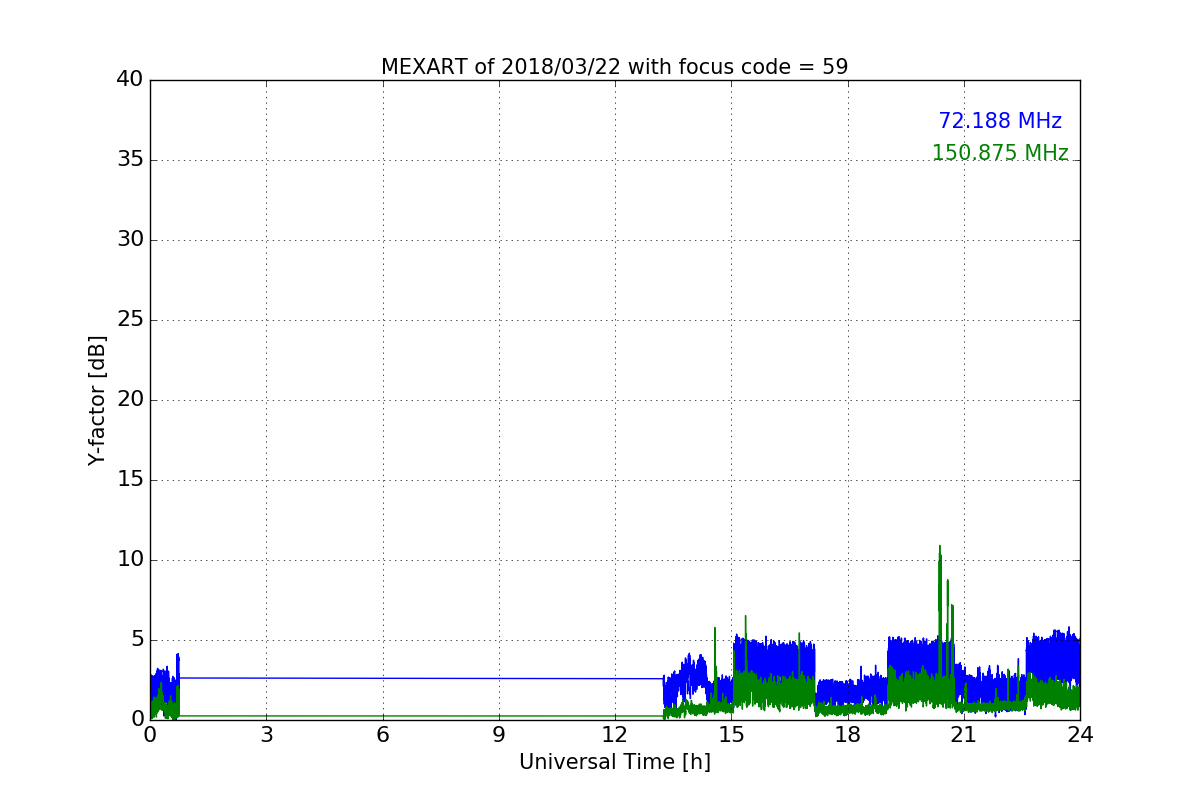Click the x-axis tick label '9'
This screenshot has height=800, width=1200.
click(x=498, y=735)
